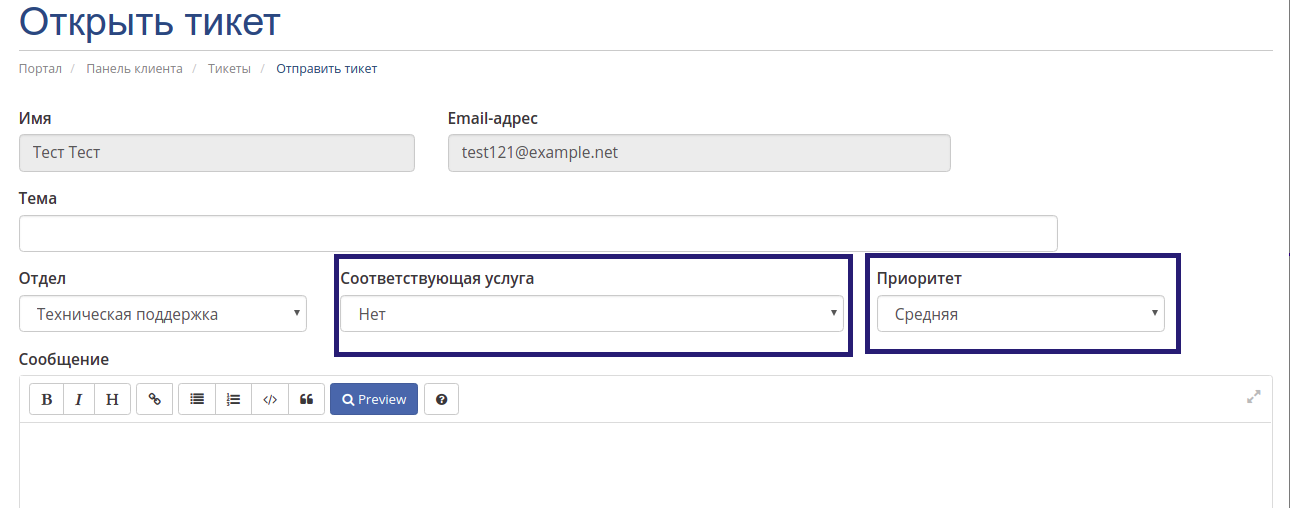Open markdown help question-mark icon
This screenshot has height=508, width=1290.
441,399
